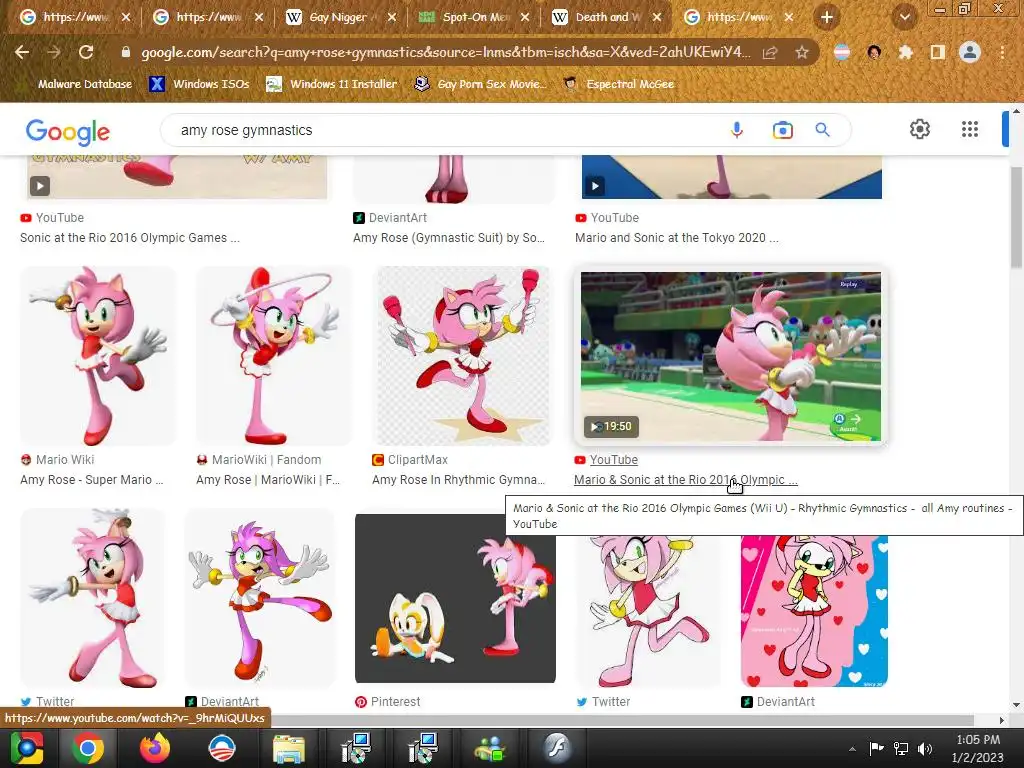1024x768 pixels.
Task: Open a new browser tab
Action: coord(827,18)
